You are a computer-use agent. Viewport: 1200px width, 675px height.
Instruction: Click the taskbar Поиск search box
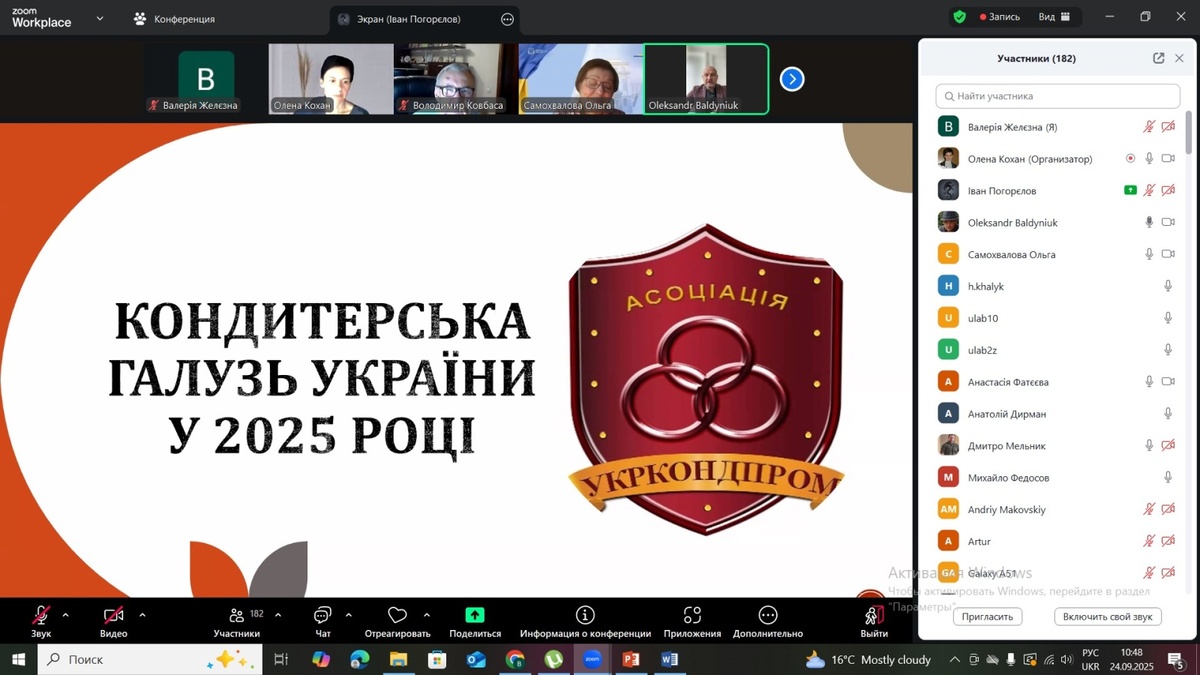[x=150, y=659]
